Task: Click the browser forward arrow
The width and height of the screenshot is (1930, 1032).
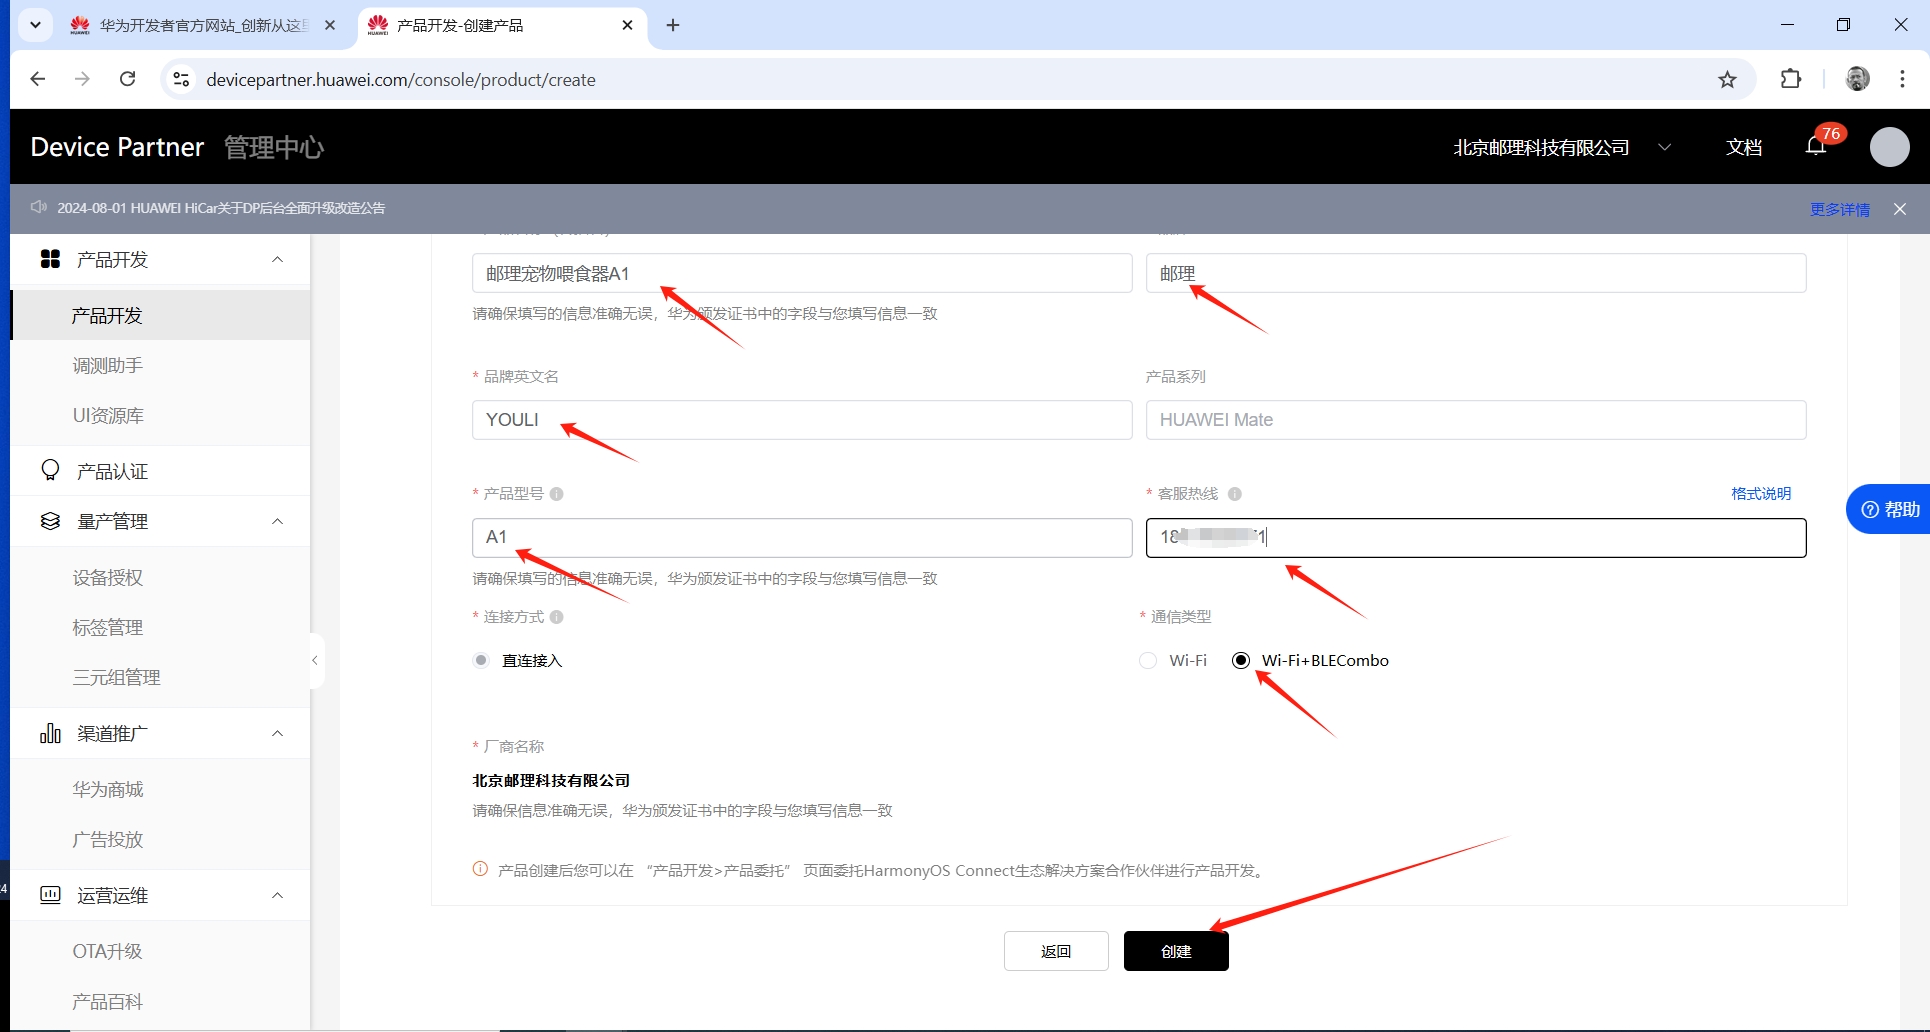Action: coord(82,79)
